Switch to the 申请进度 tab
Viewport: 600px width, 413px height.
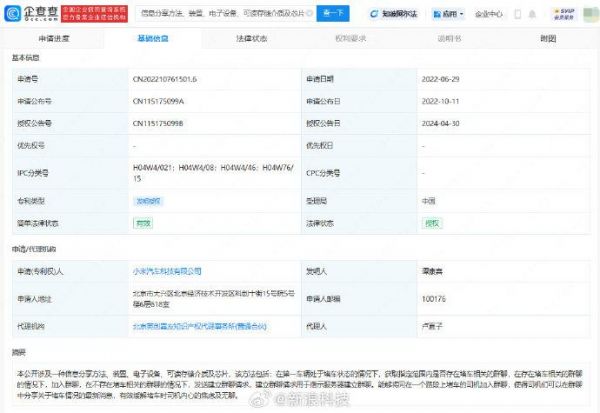pos(53,38)
